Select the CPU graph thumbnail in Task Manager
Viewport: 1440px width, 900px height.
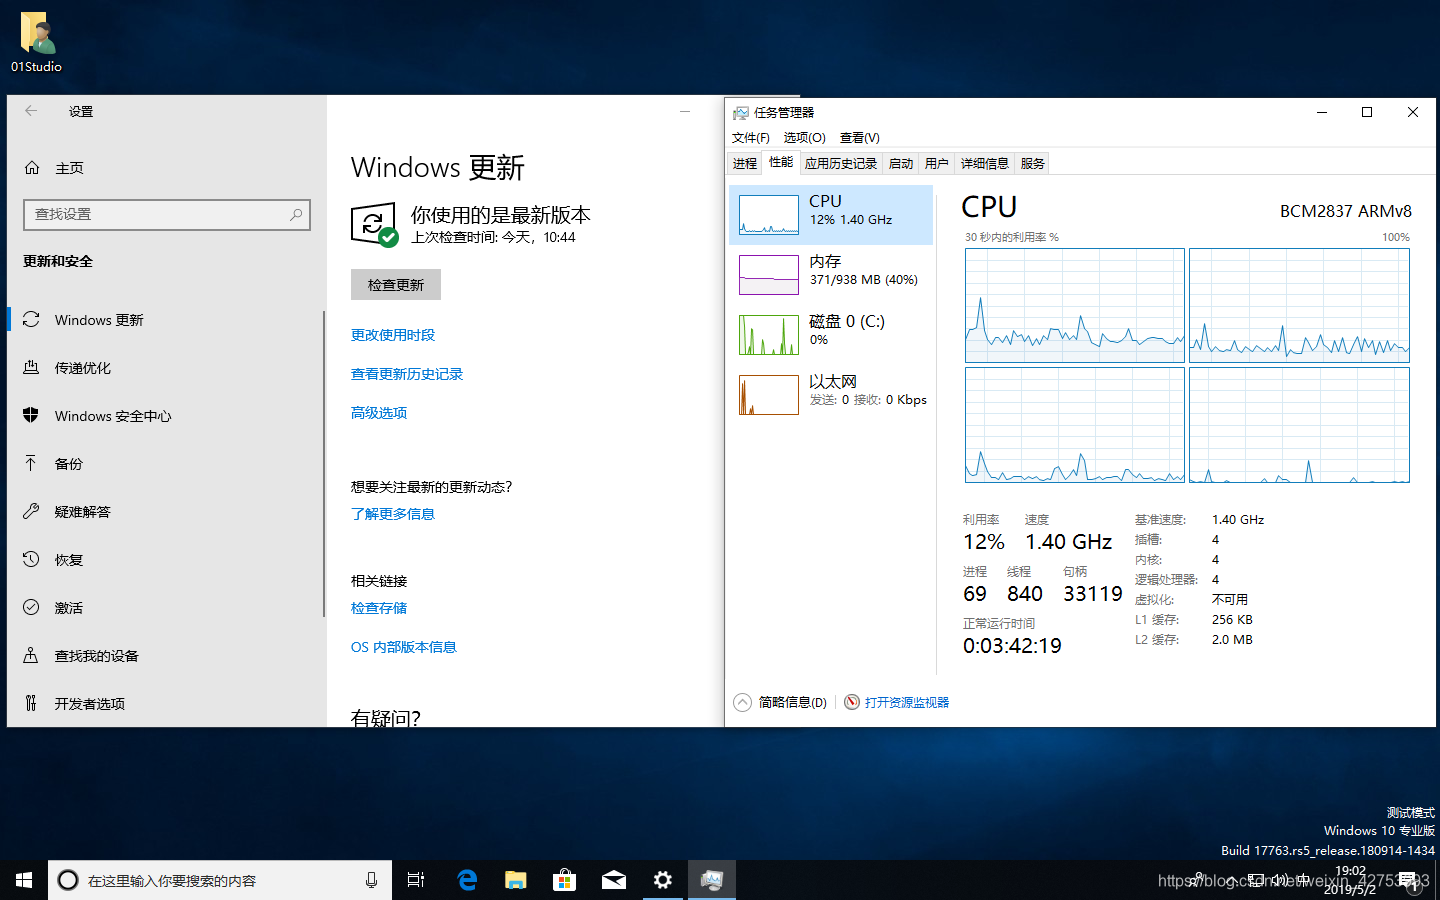point(769,215)
